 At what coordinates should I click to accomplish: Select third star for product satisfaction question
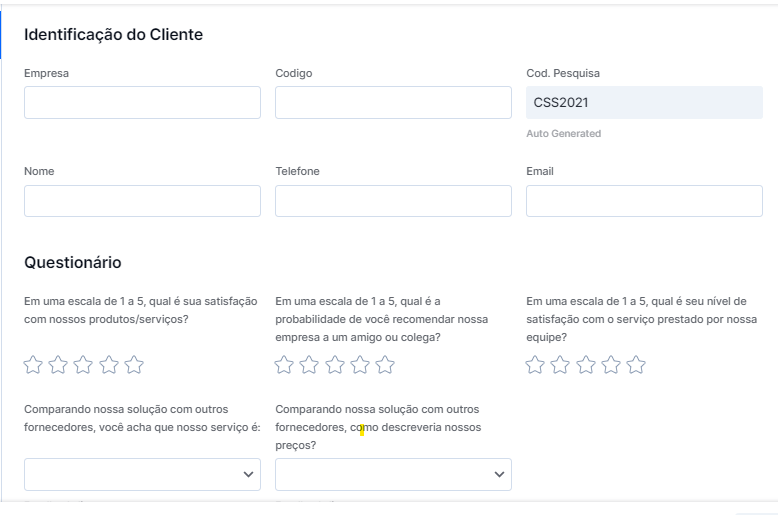click(83, 365)
